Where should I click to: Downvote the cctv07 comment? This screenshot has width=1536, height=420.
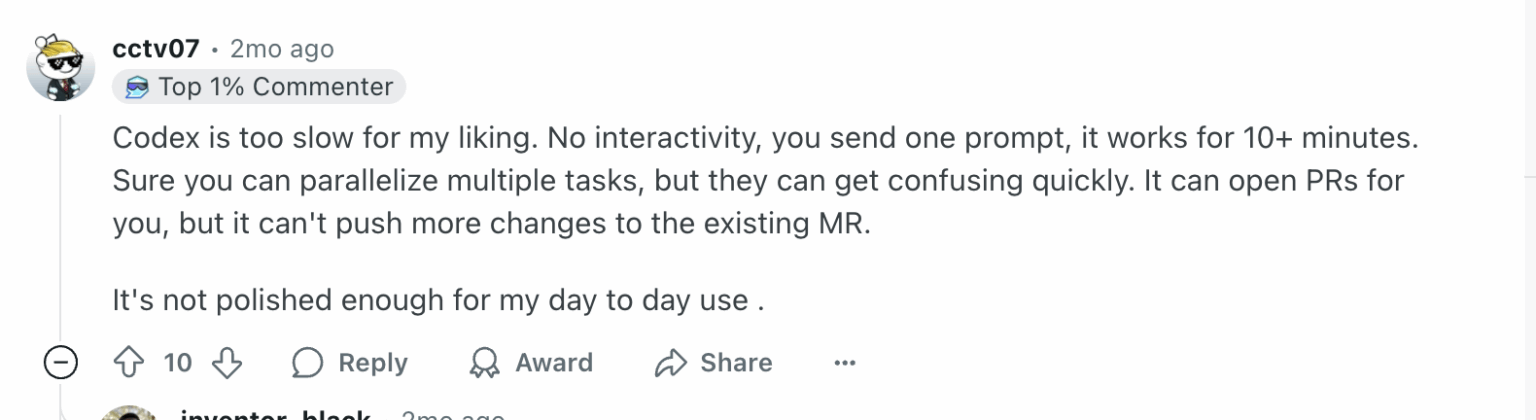point(228,362)
